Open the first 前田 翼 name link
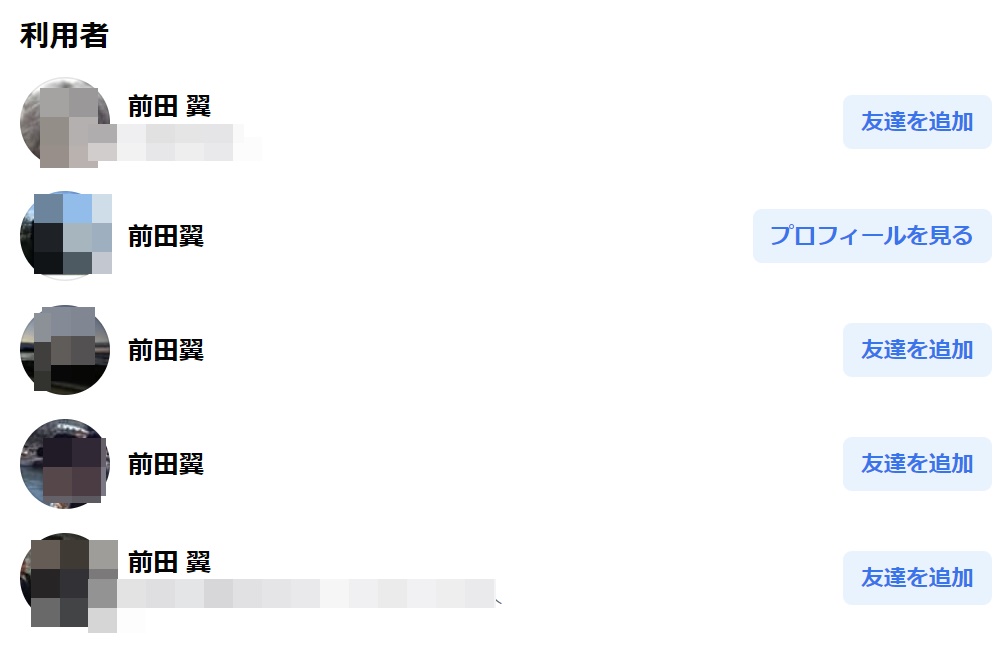The height and width of the screenshot is (646, 993). 169,106
